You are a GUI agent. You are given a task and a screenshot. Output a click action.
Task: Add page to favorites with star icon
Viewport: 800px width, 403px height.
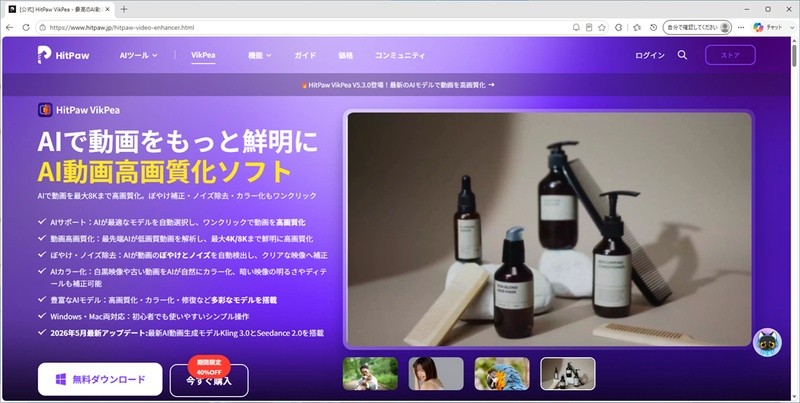pyautogui.click(x=602, y=28)
